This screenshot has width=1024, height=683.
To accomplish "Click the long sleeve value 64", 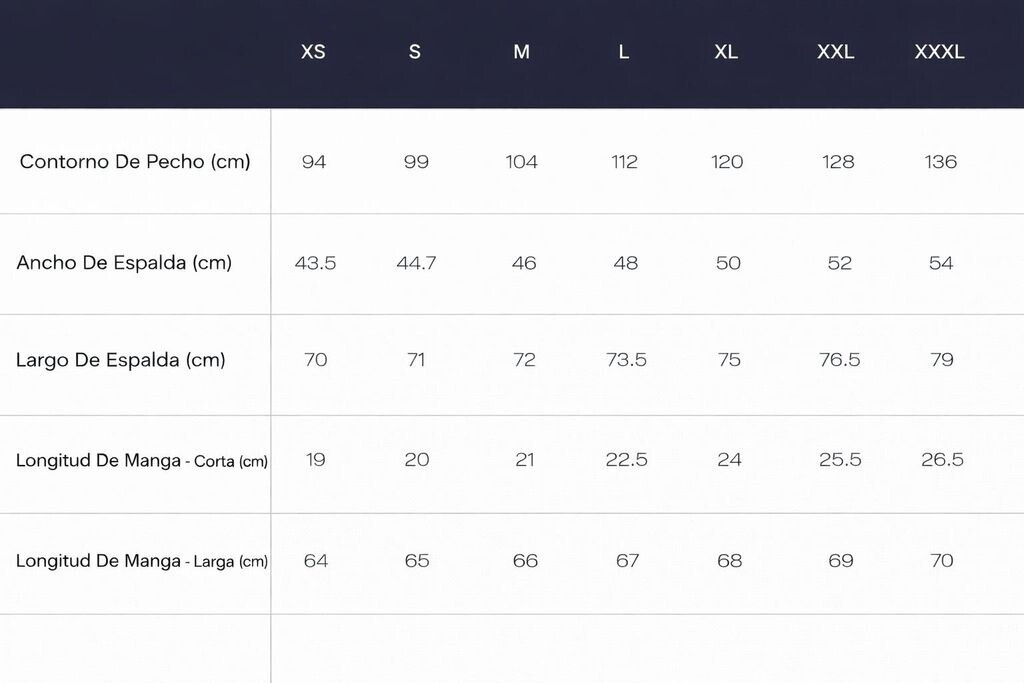I will click(x=316, y=561).
